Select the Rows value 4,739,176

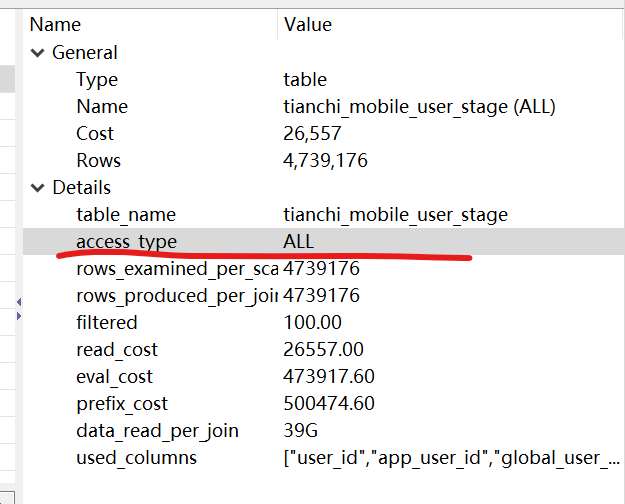(x=325, y=161)
